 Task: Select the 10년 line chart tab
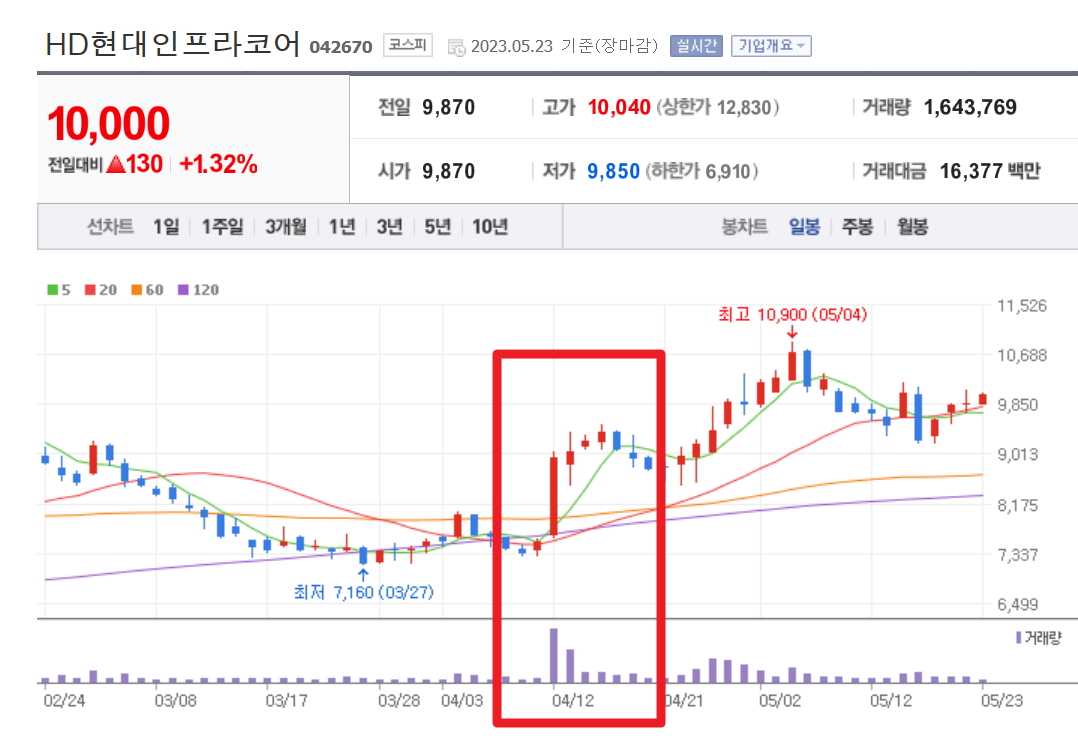coord(490,226)
